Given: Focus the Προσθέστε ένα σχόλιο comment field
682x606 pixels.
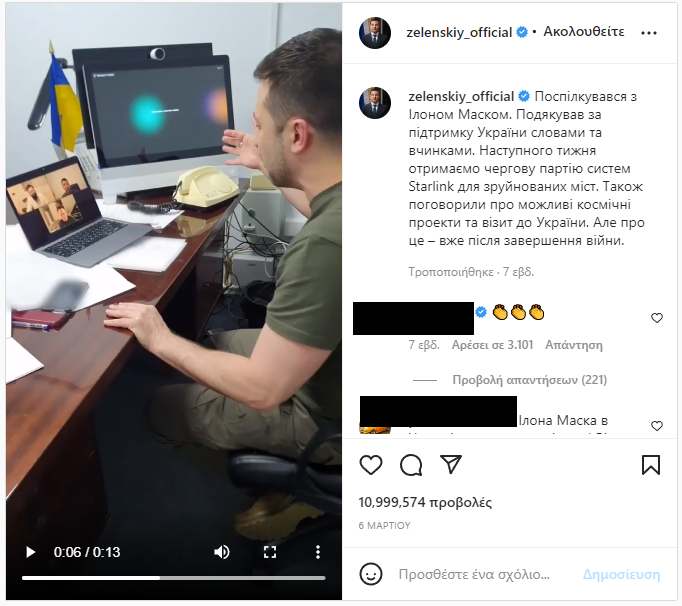Looking at the screenshot, I should pos(474,575).
